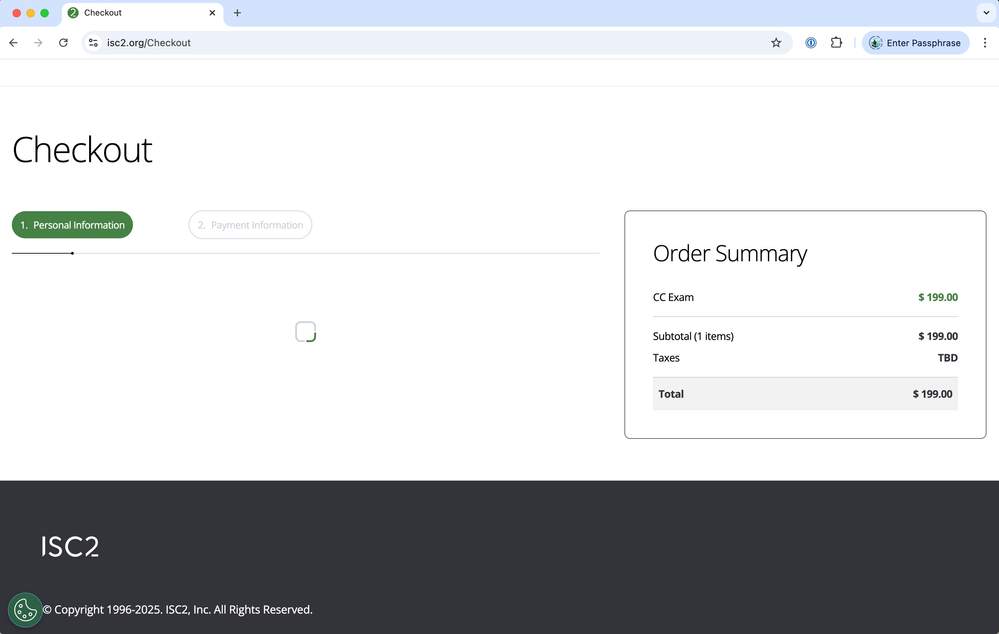
Task: Click the CC Exam line in Order Summary
Action: pos(673,297)
